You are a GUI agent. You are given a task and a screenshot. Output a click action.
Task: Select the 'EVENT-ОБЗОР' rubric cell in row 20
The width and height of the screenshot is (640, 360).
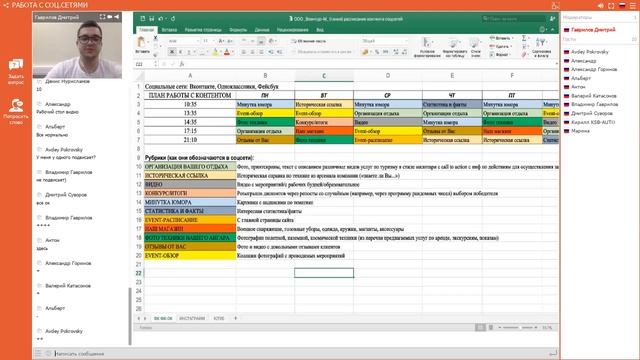190,256
